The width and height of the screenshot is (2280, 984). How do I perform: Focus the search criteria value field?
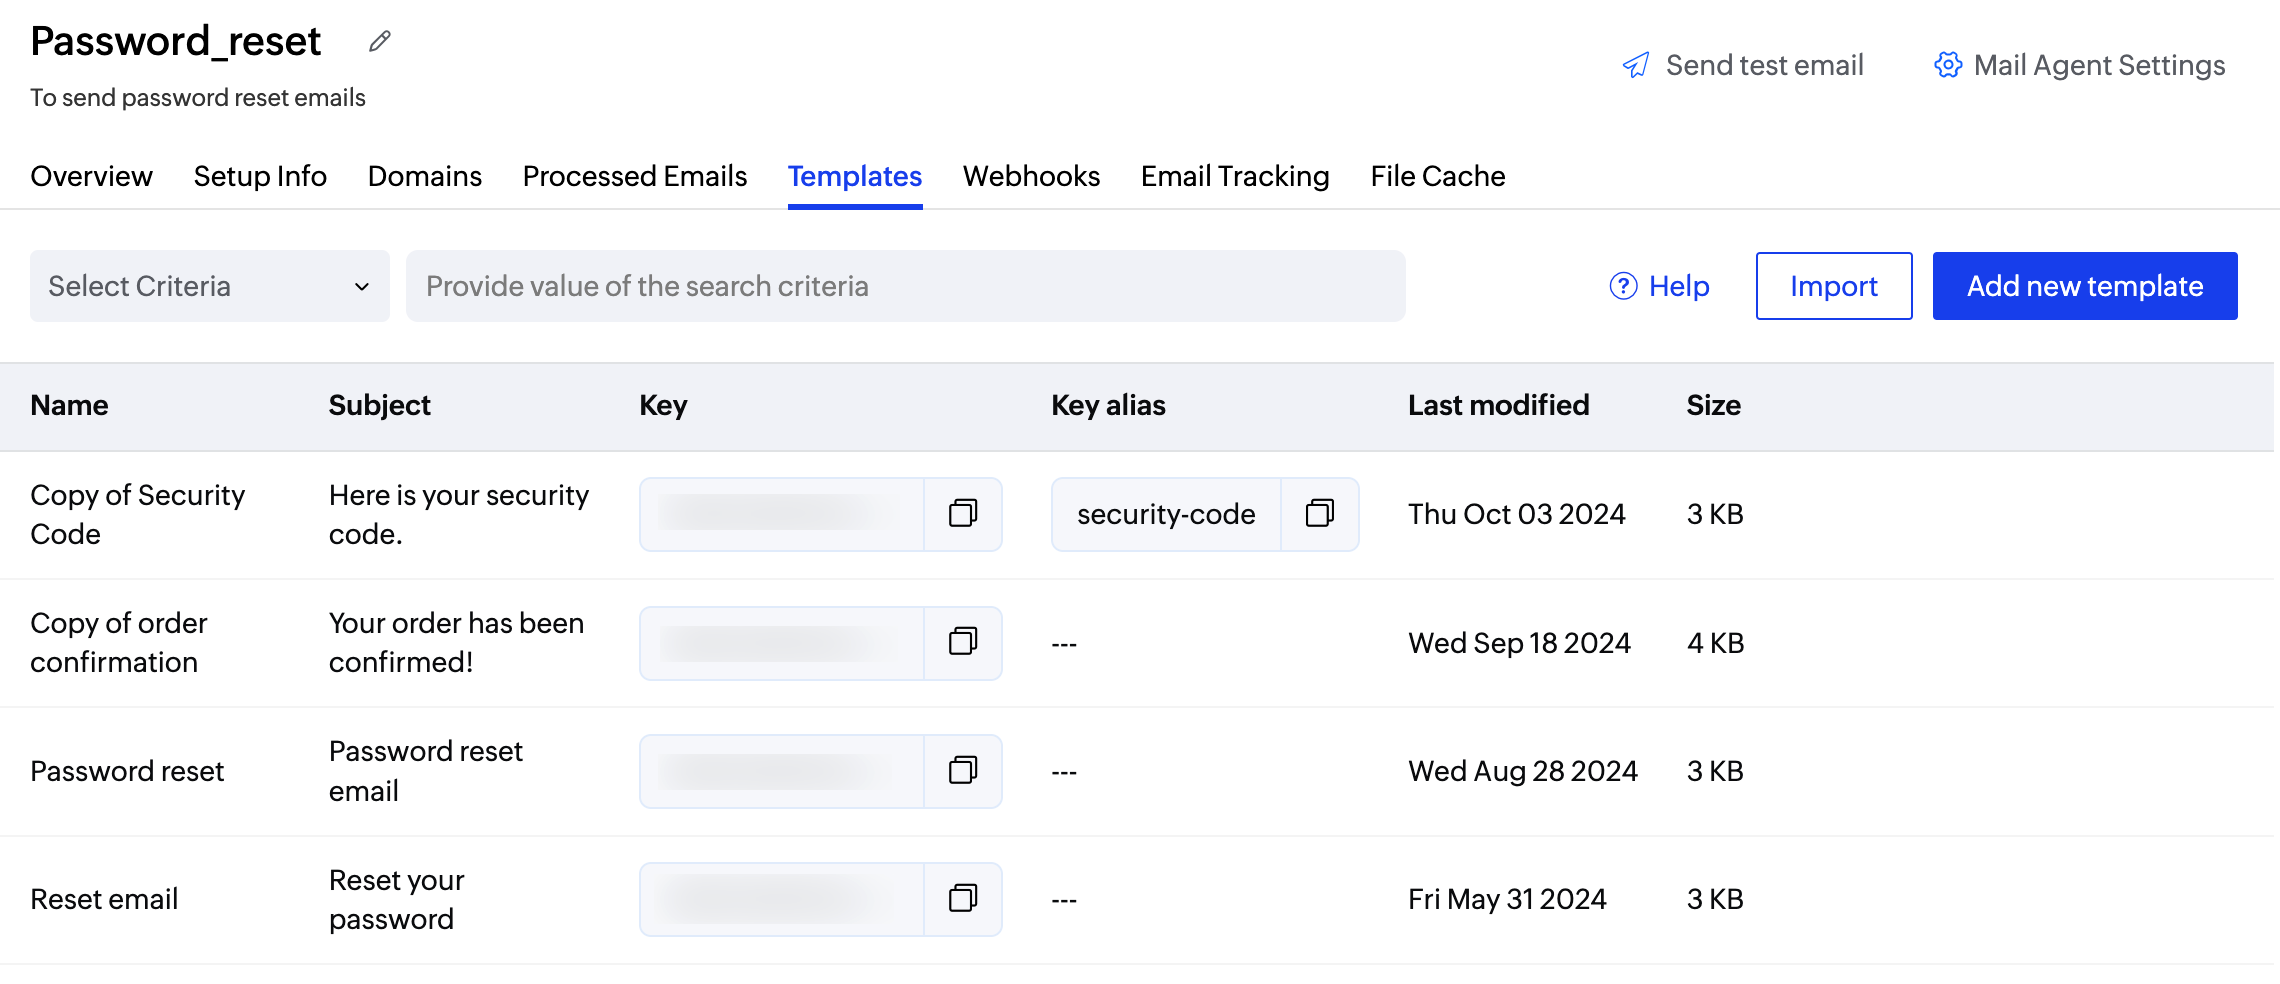coord(904,286)
